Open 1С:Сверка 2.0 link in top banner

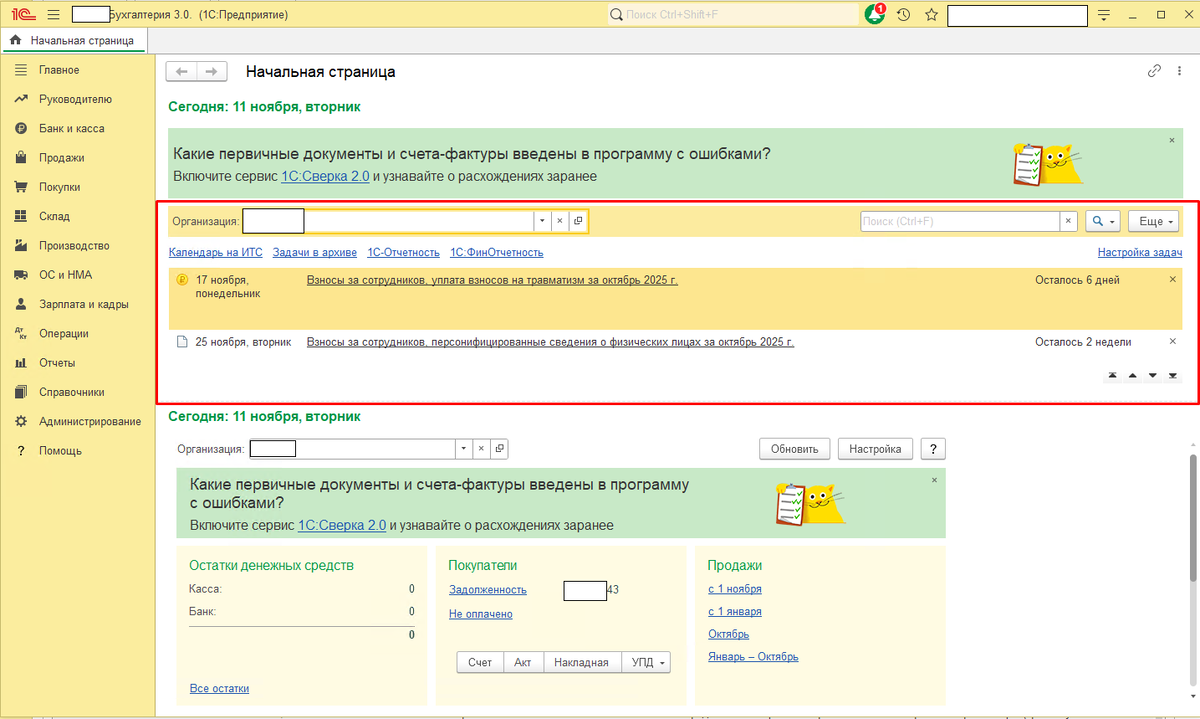pos(325,176)
